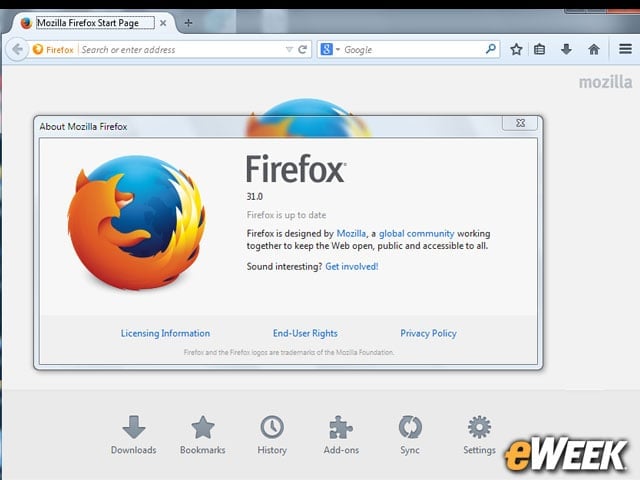Click the Downloads shortcut icon on start page
The height and width of the screenshot is (480, 640).
[133, 427]
